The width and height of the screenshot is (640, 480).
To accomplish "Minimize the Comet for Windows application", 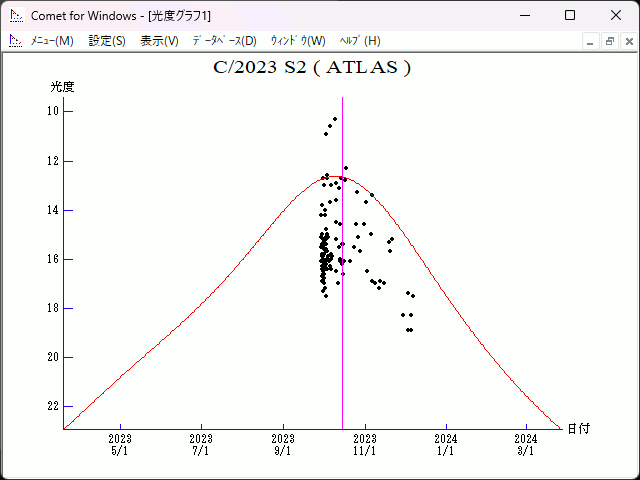I will [524, 15].
